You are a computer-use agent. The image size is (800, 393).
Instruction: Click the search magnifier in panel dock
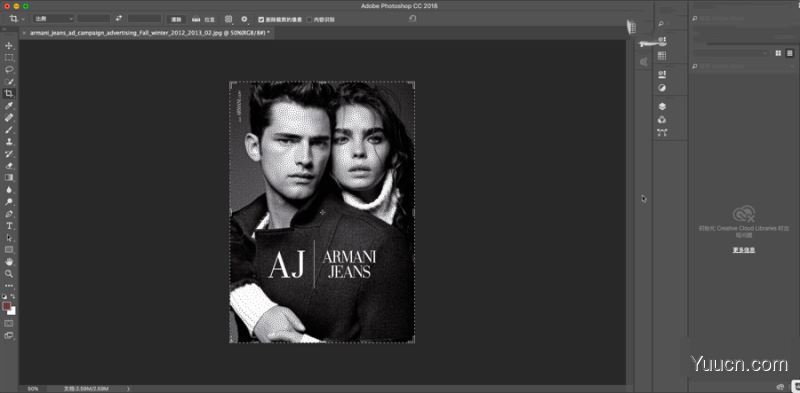tap(661, 23)
